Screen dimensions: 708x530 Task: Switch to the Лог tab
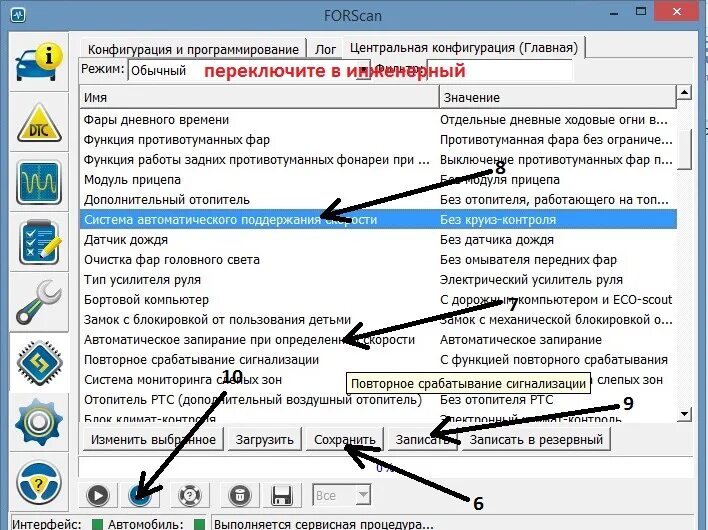click(x=325, y=49)
